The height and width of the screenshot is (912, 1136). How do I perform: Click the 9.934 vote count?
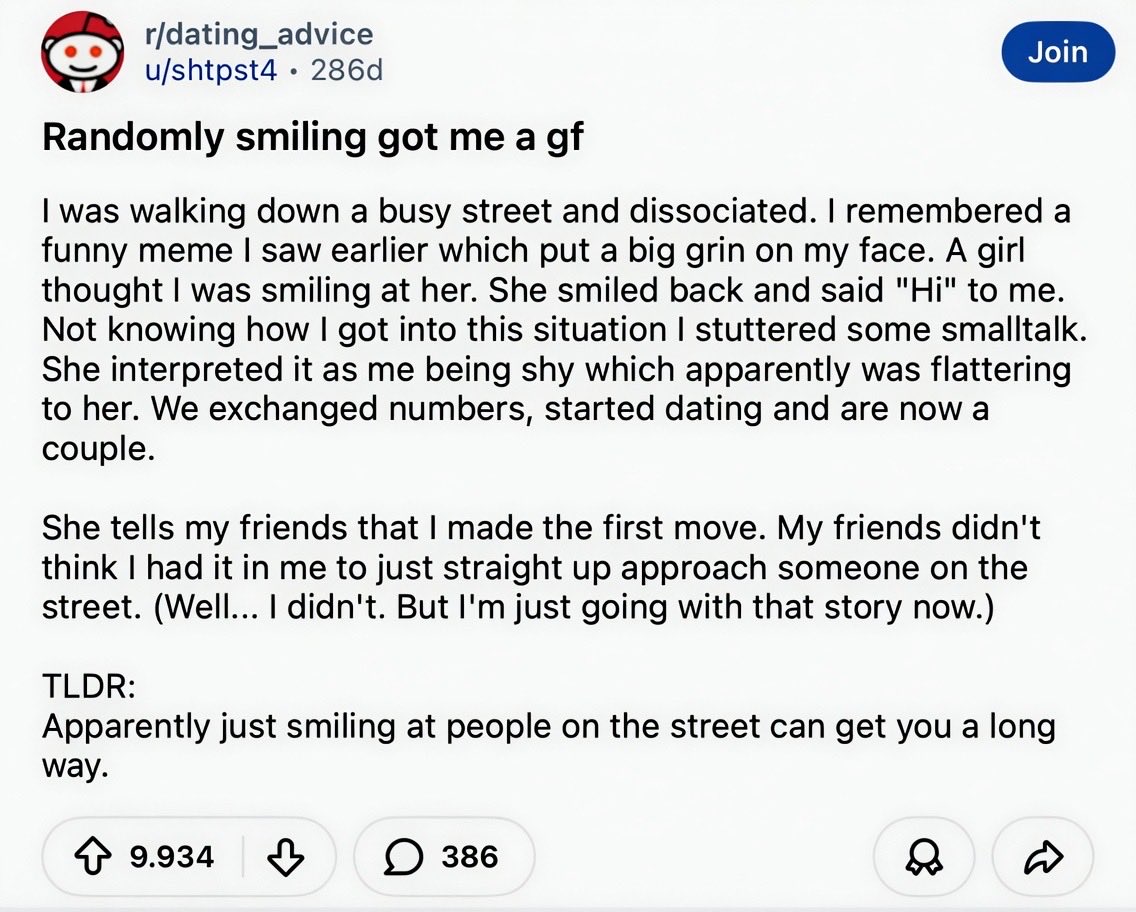tap(172, 857)
